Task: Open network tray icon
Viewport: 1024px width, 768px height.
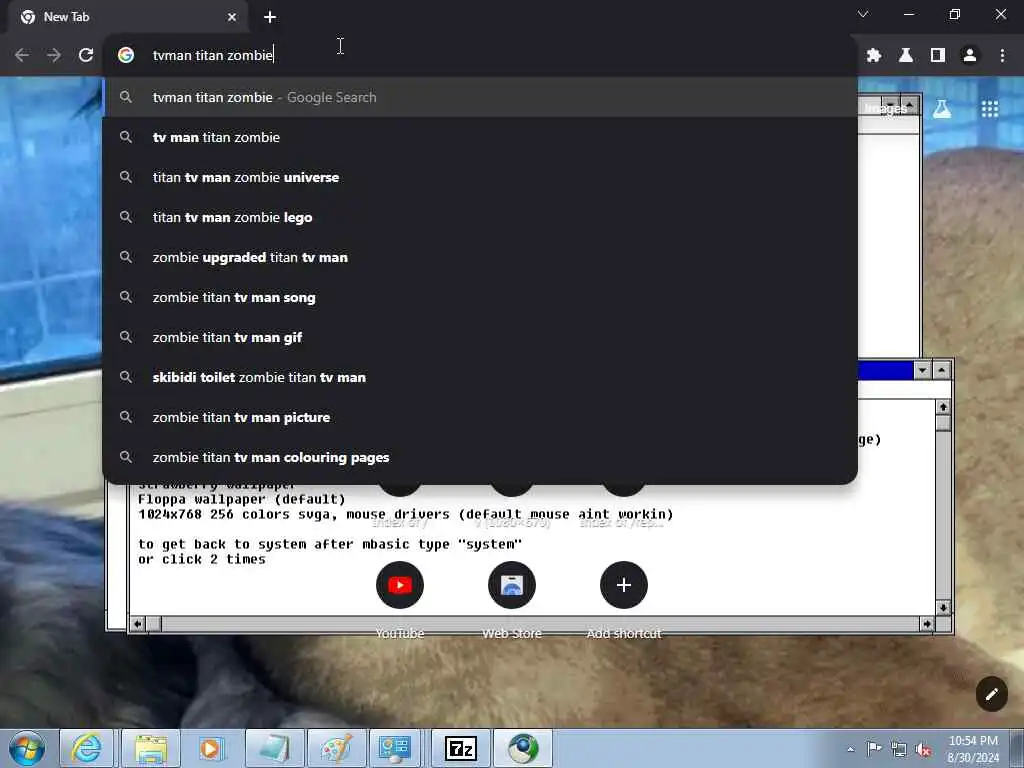Action: click(899, 749)
